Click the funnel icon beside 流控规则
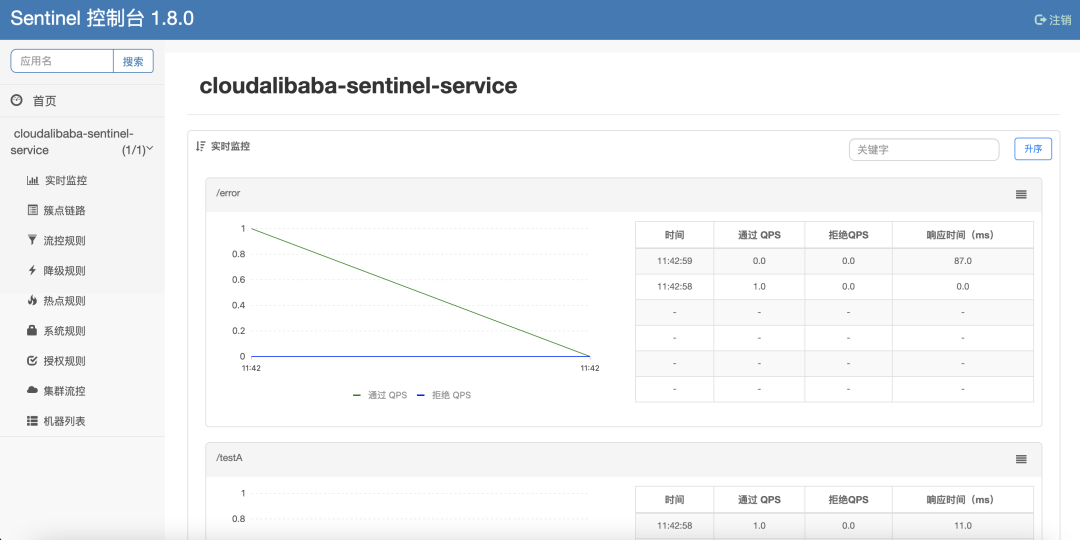Image resolution: width=1080 pixels, height=540 pixels. [33, 241]
